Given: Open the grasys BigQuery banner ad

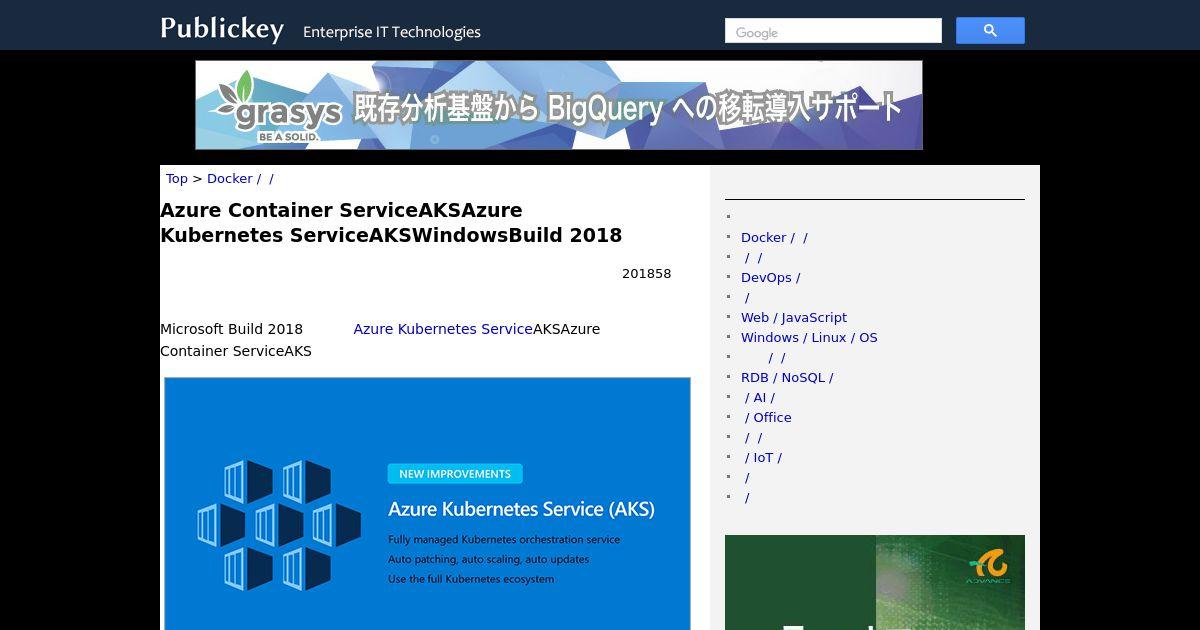Looking at the screenshot, I should tap(559, 105).
